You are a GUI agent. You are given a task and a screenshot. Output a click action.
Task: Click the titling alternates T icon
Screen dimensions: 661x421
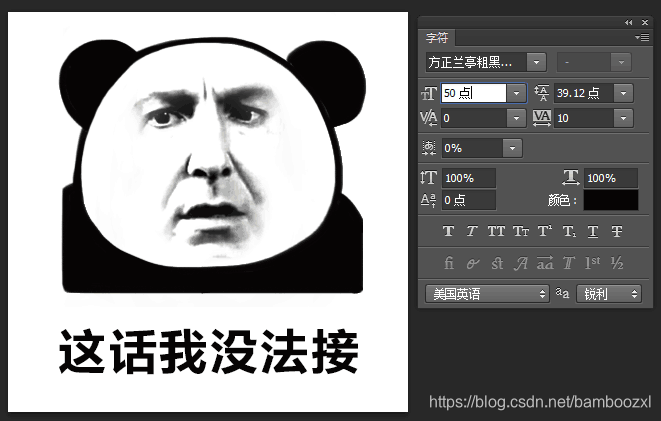coord(569,263)
